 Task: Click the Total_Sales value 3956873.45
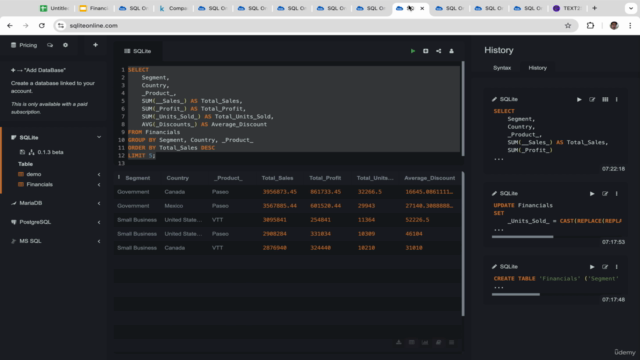280,192
